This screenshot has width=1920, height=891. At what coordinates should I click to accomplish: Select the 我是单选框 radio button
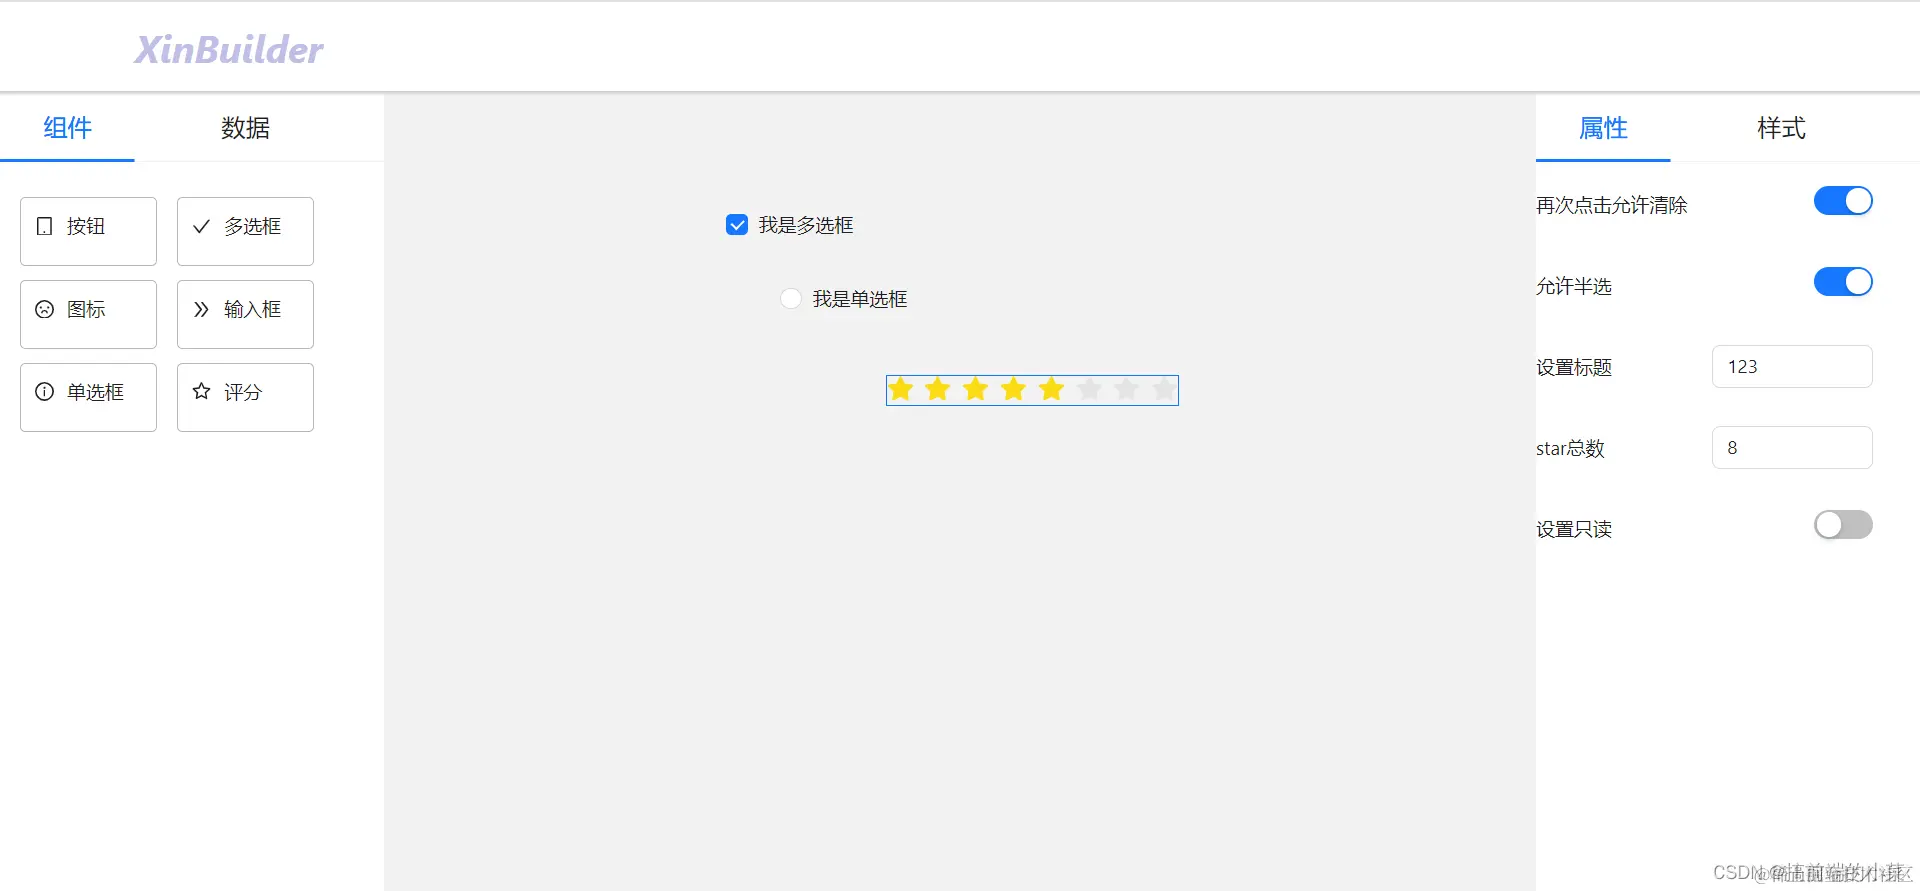[x=791, y=299]
